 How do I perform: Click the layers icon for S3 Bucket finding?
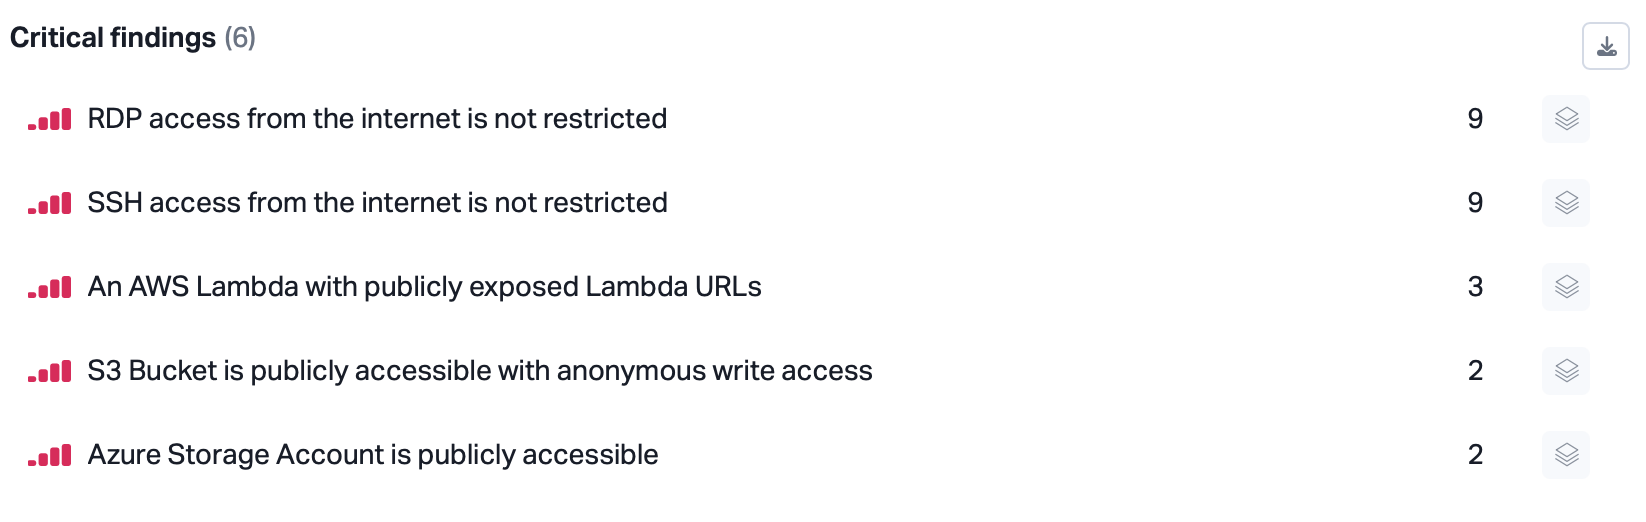tap(1566, 371)
